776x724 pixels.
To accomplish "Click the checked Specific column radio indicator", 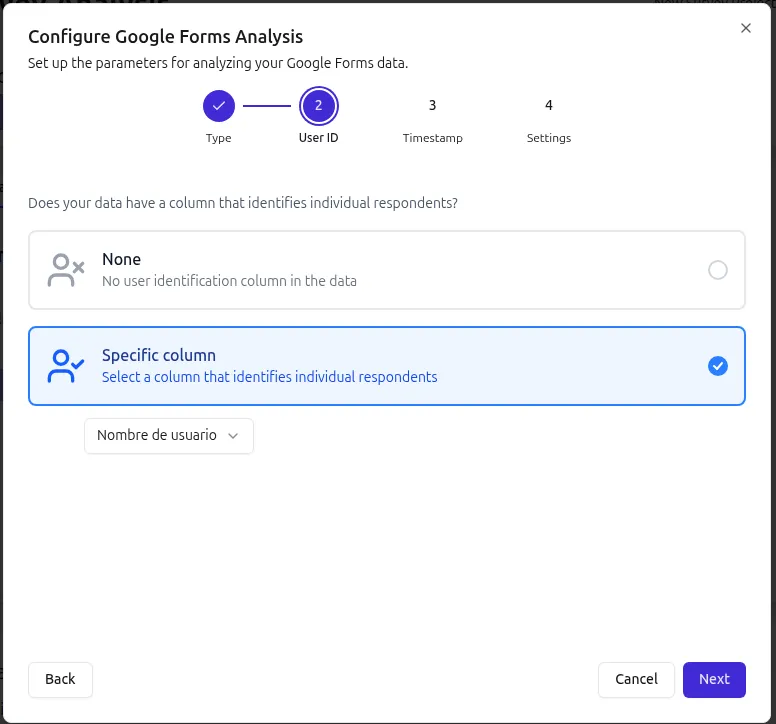I will click(717, 366).
